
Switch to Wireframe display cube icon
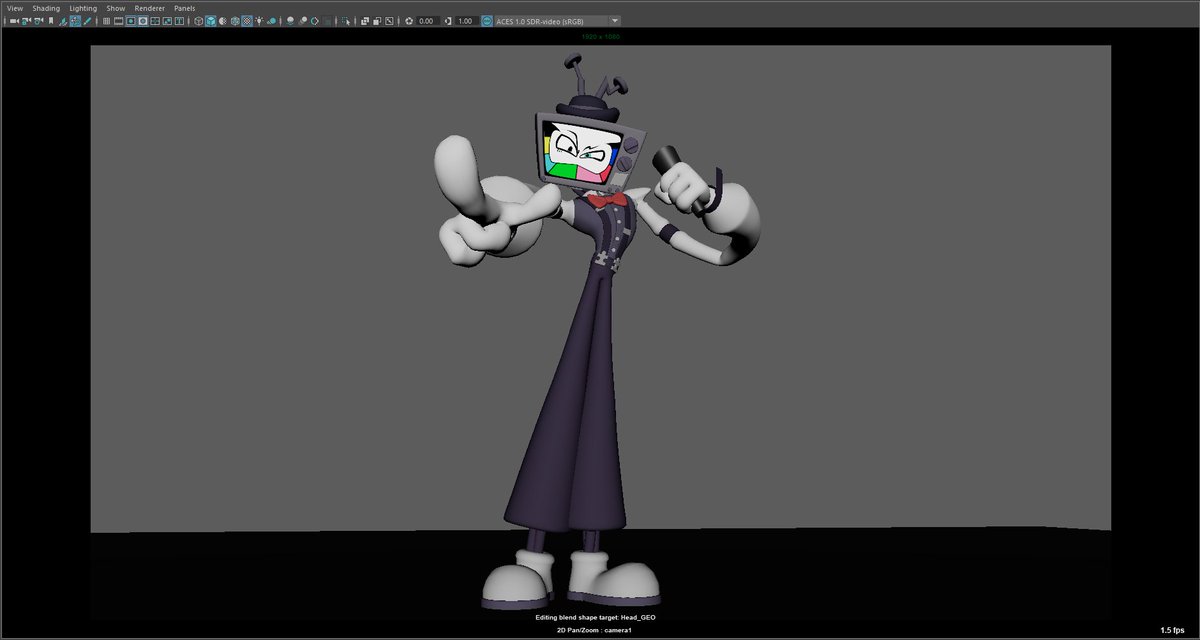(x=198, y=21)
